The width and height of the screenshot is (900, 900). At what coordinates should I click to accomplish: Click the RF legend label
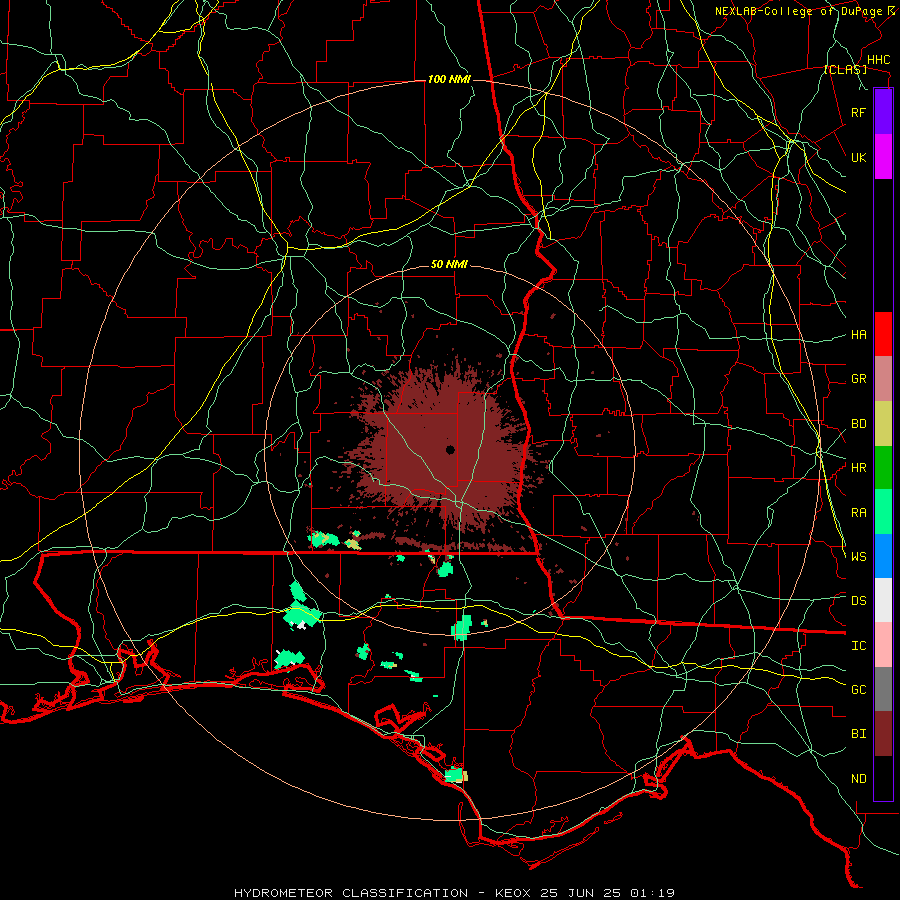[858, 112]
